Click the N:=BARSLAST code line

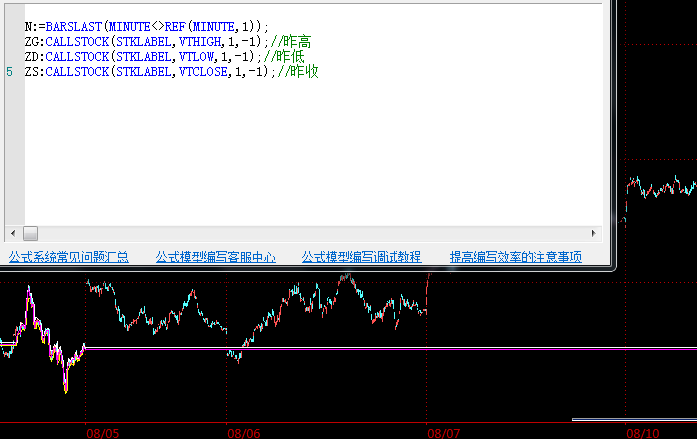pyautogui.click(x=147, y=27)
